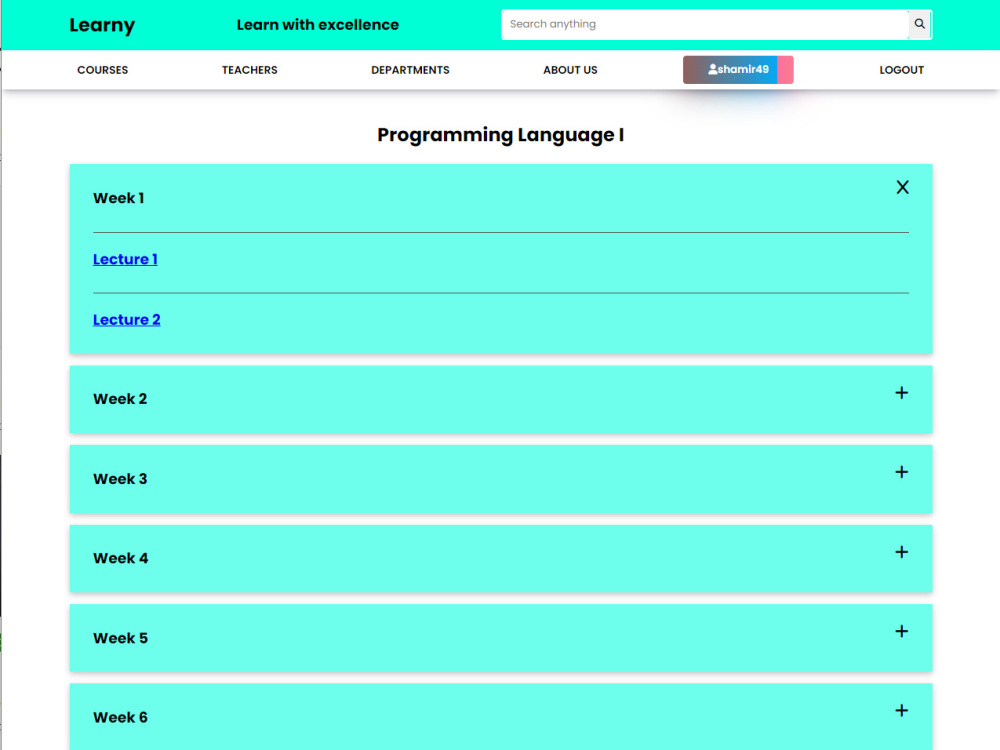Screen dimensions: 1000x750
Task: Click the Week 6 heading text
Action: tap(121, 717)
